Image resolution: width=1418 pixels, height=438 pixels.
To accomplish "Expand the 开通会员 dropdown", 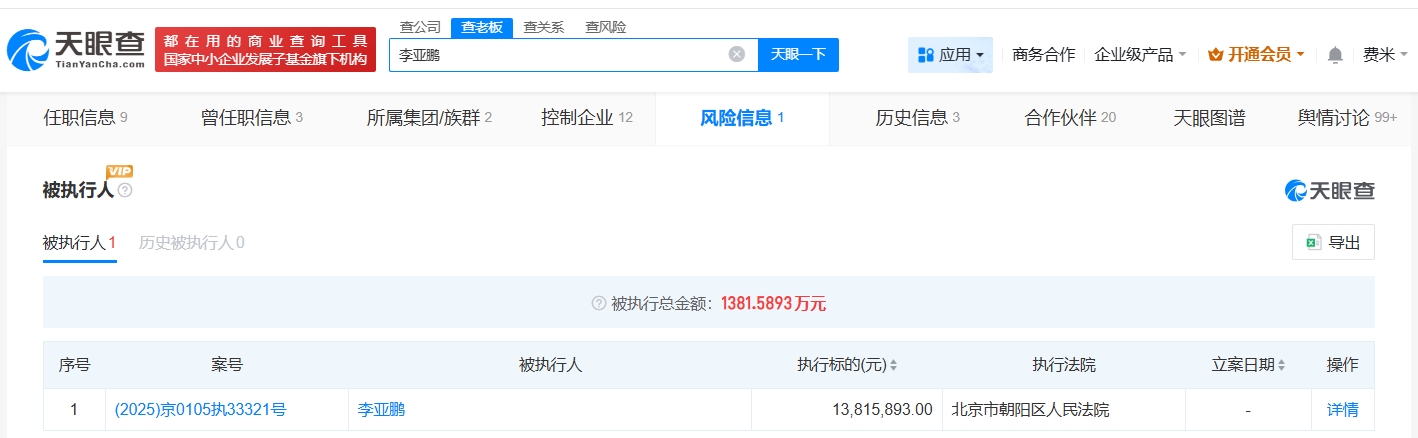I will 1256,55.
